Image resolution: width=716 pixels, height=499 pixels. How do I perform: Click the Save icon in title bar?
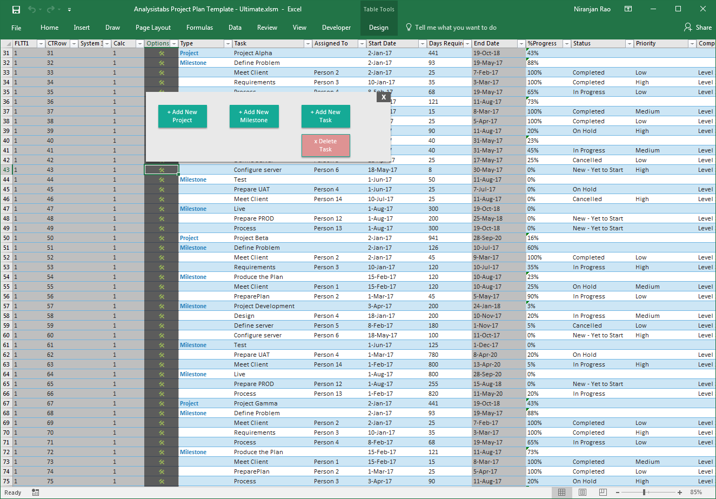tap(16, 9)
